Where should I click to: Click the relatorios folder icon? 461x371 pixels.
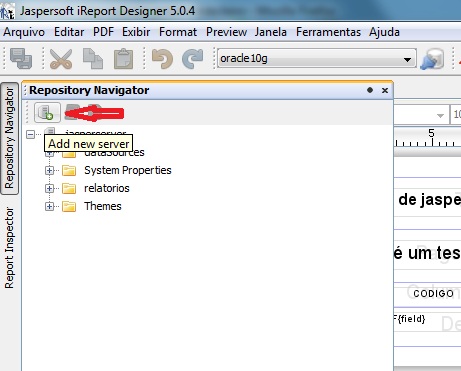[69, 188]
